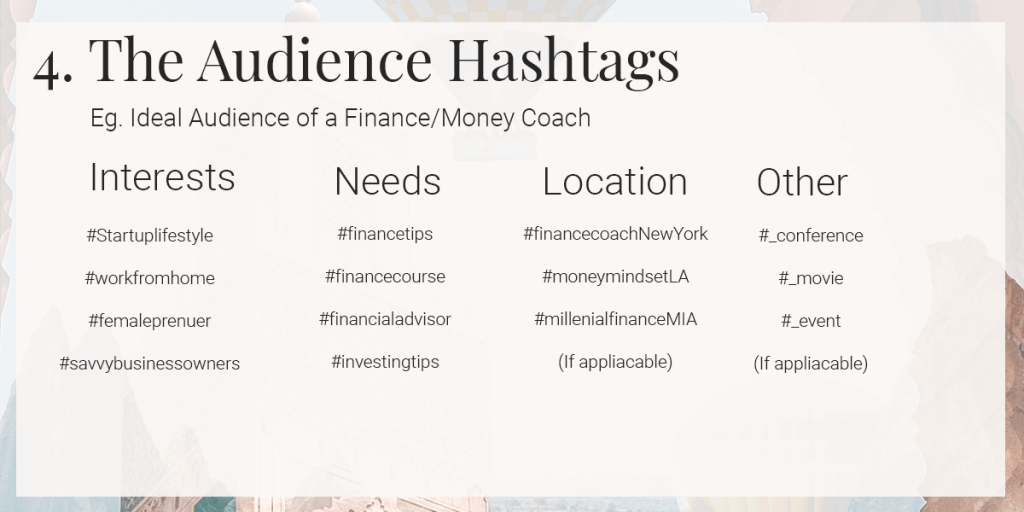1024x512 pixels.
Task: Select the #_movie hashtag
Action: pyautogui.click(x=810, y=278)
